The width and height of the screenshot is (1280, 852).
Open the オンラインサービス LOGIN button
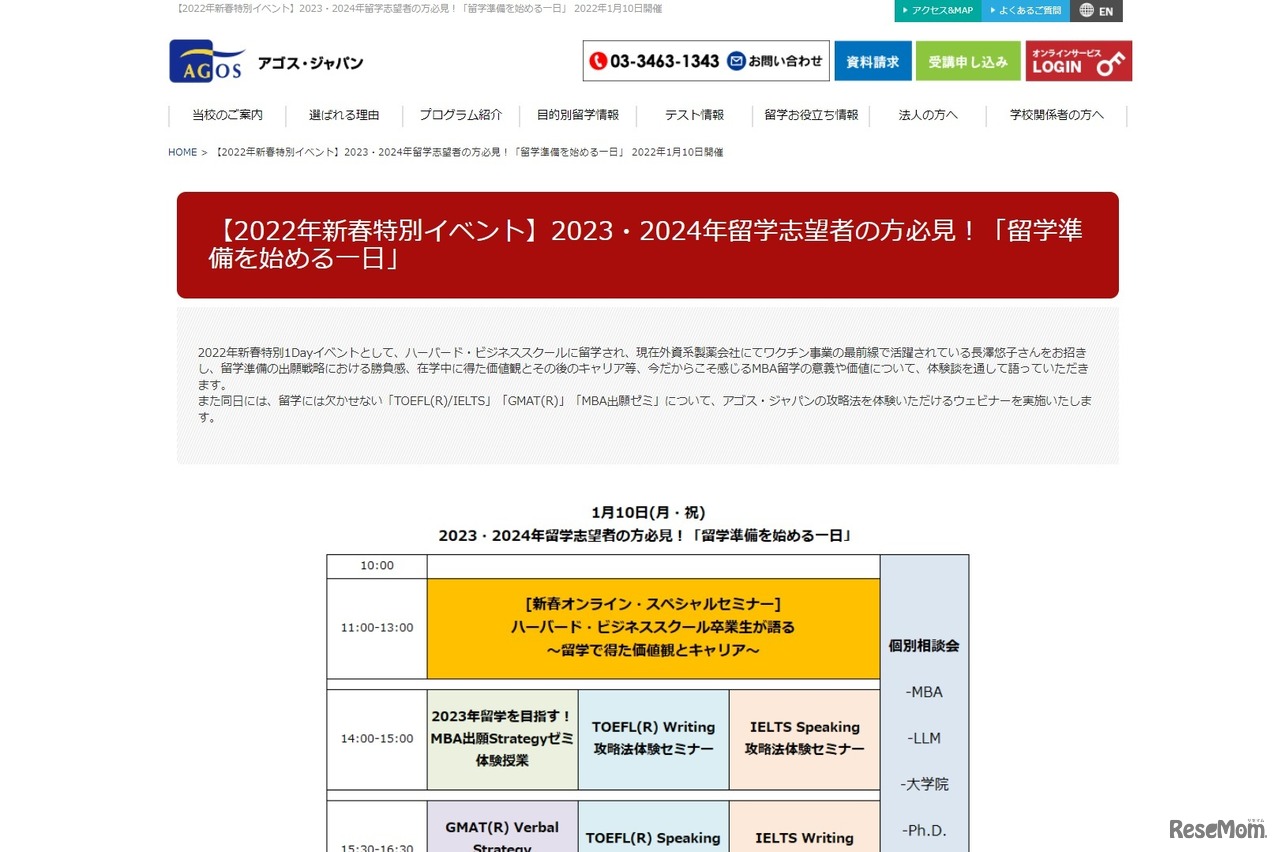(1079, 61)
